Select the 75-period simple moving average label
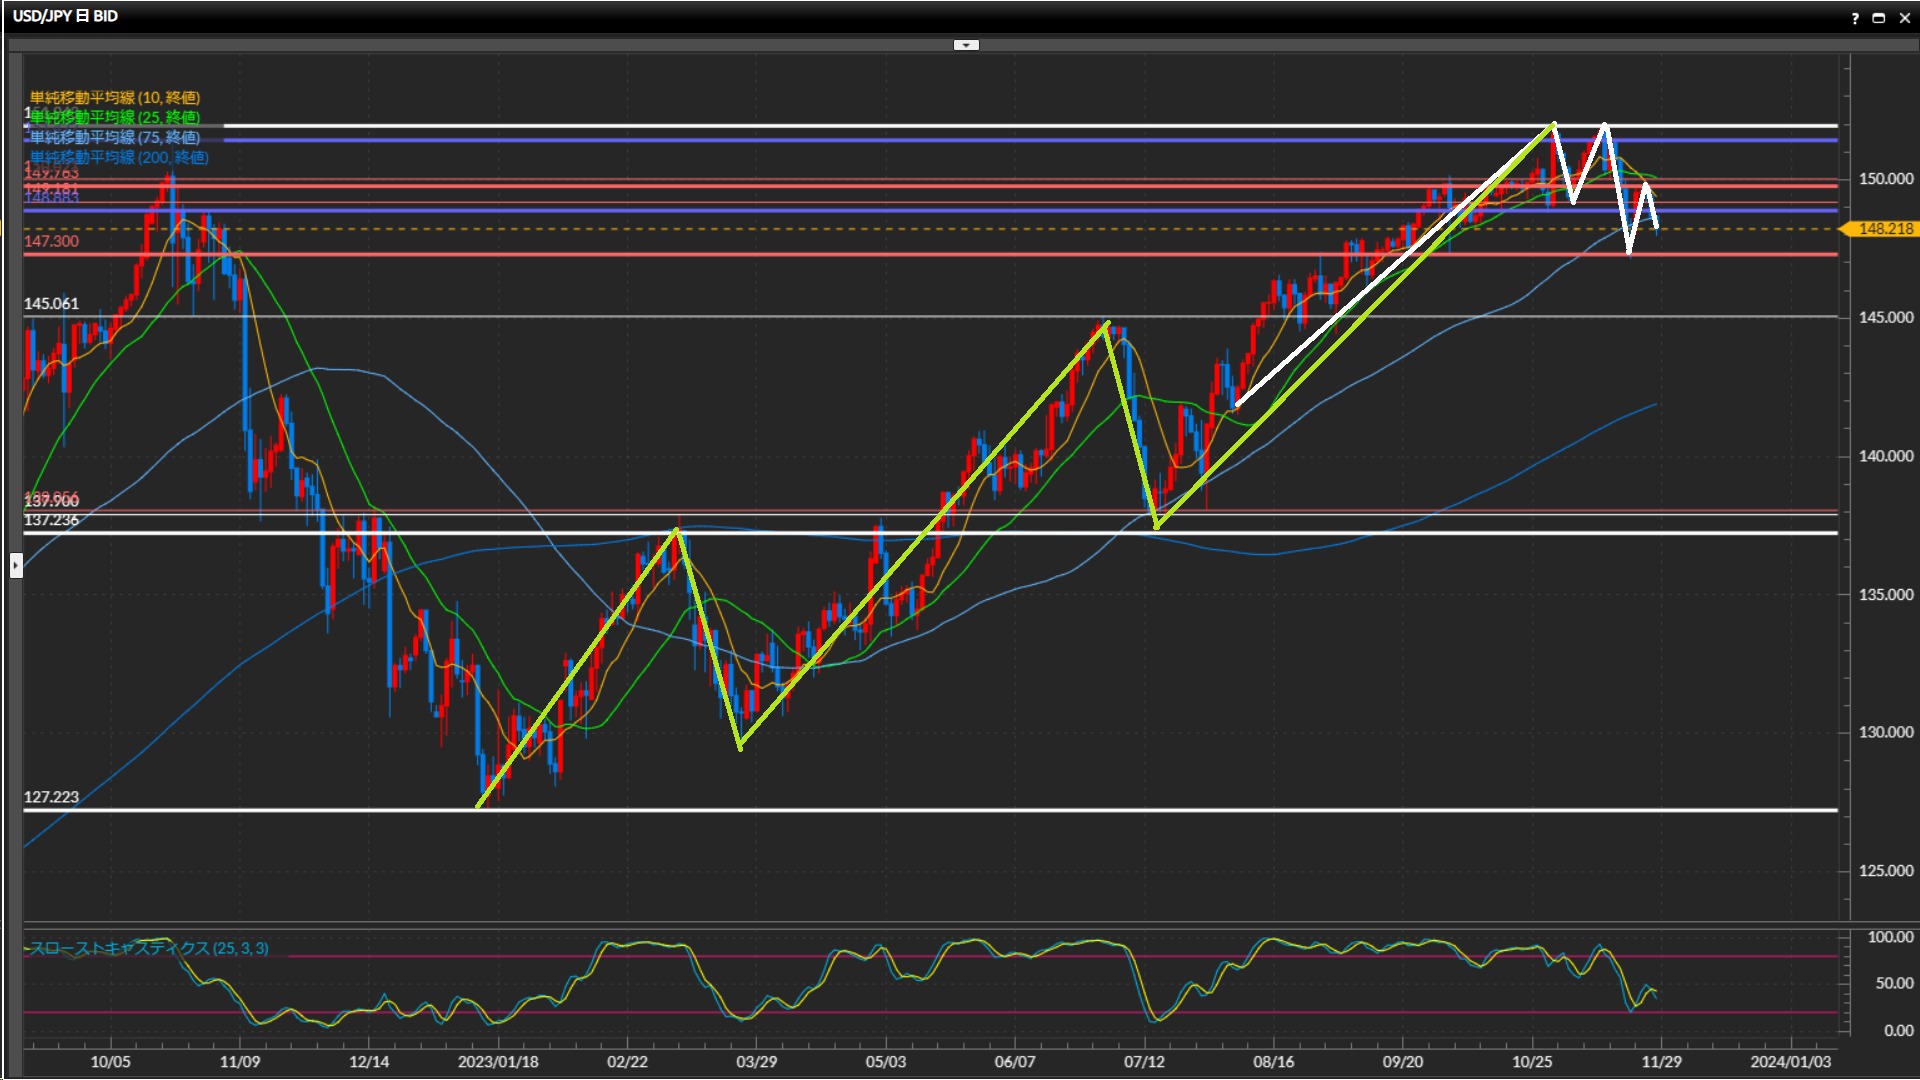1920x1080 pixels. 114,137
